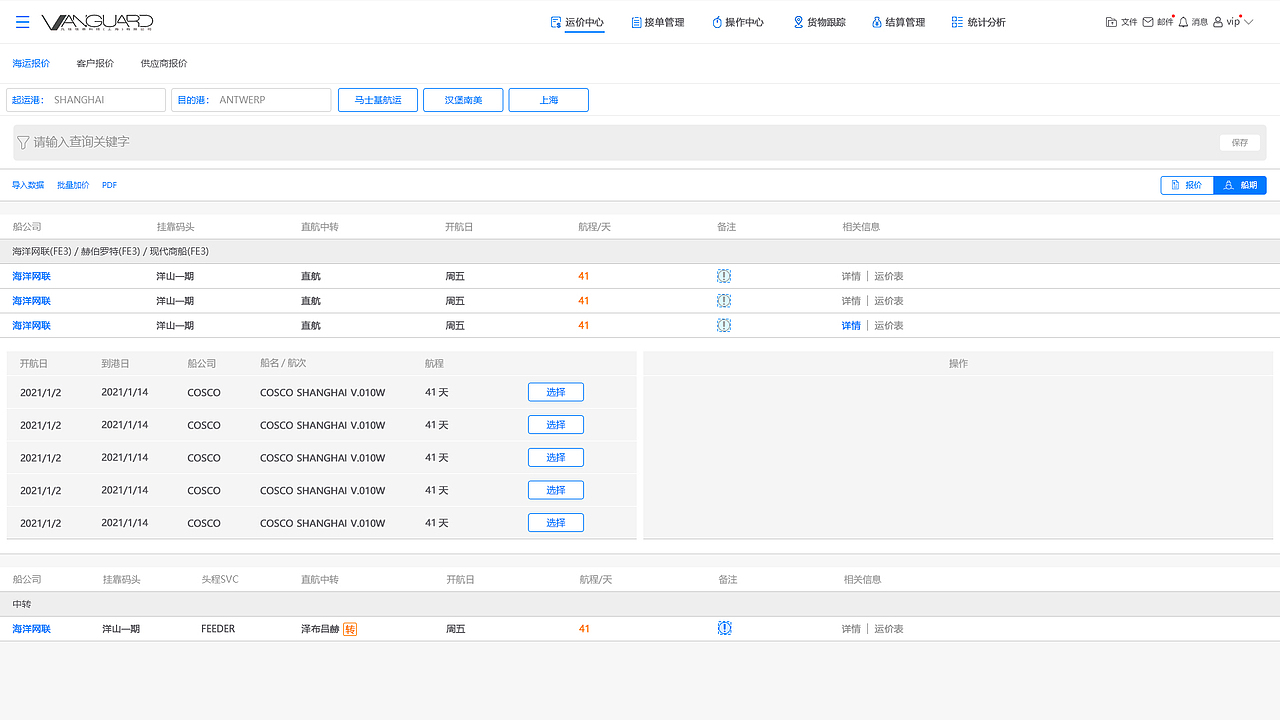Click the 船名 / 航次 column header

click(283, 363)
